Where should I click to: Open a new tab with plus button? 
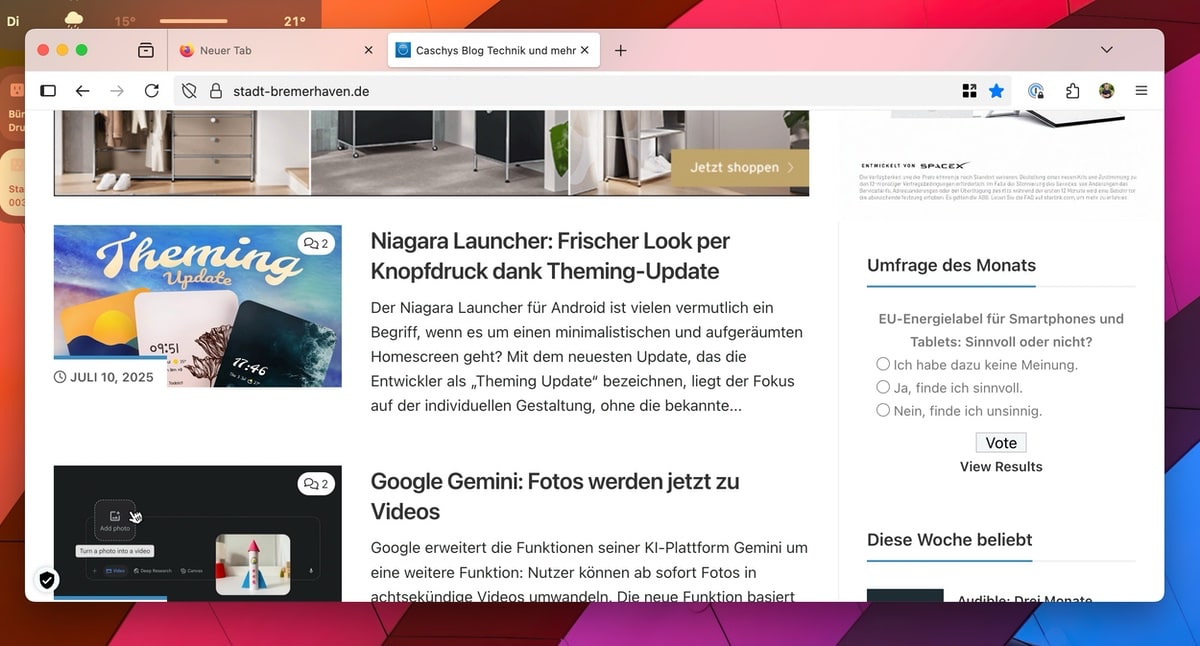tap(620, 50)
